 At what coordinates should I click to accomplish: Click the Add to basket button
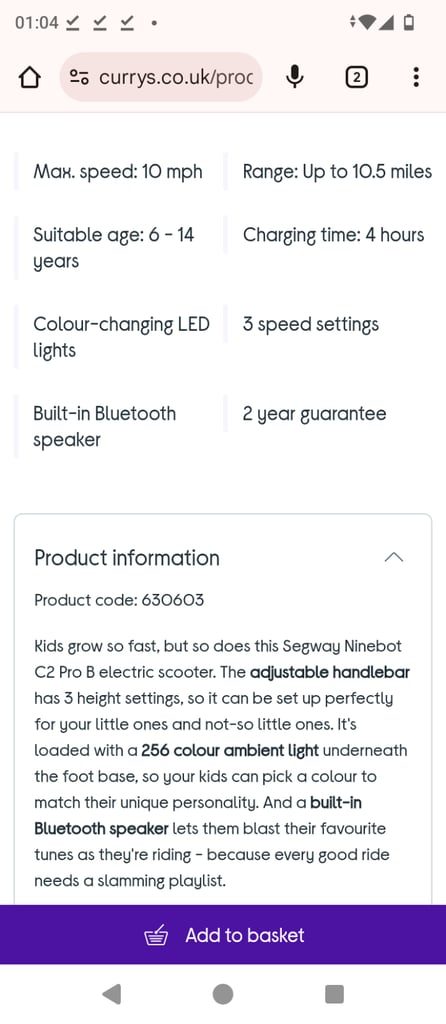[223, 935]
